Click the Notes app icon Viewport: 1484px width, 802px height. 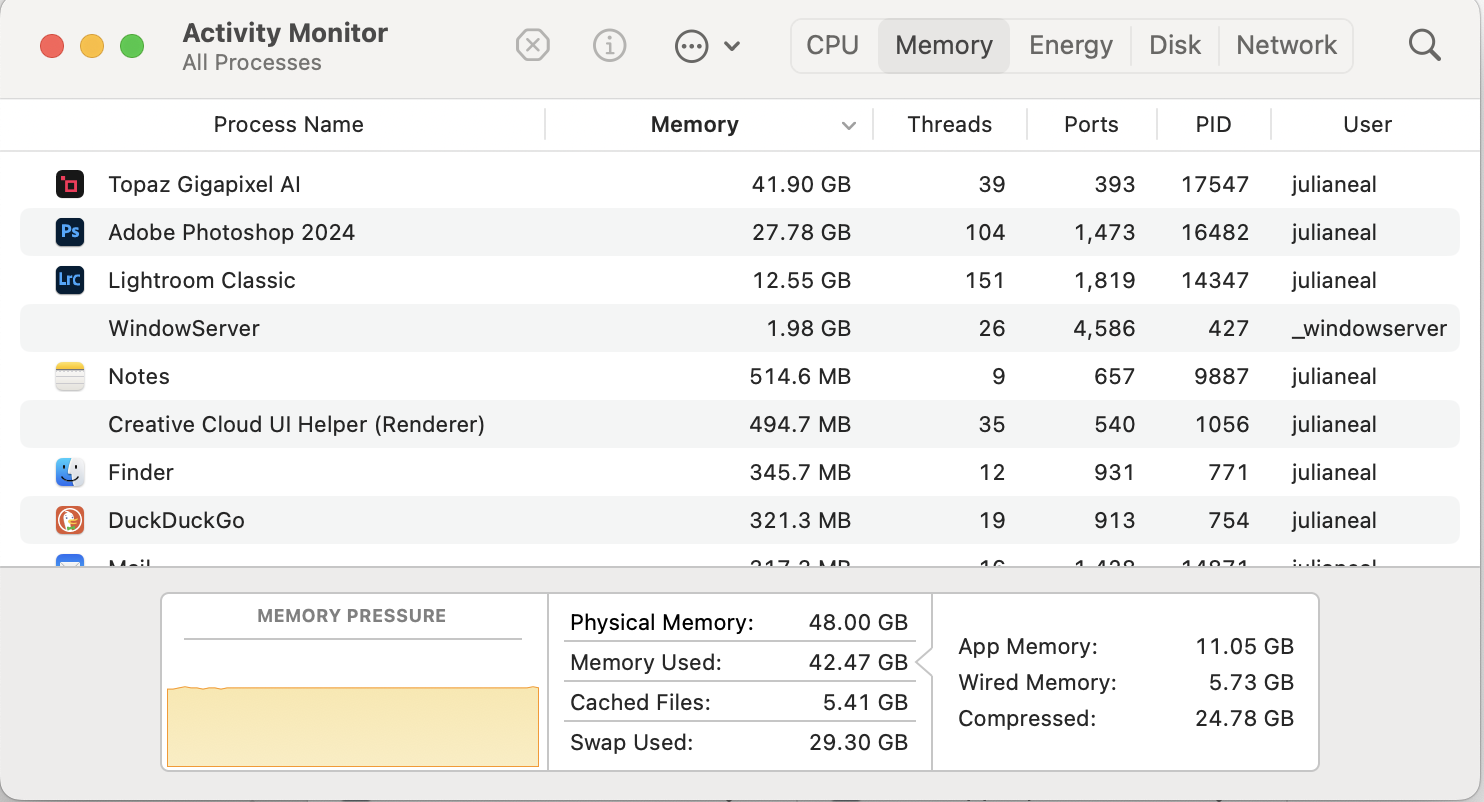pos(69,376)
